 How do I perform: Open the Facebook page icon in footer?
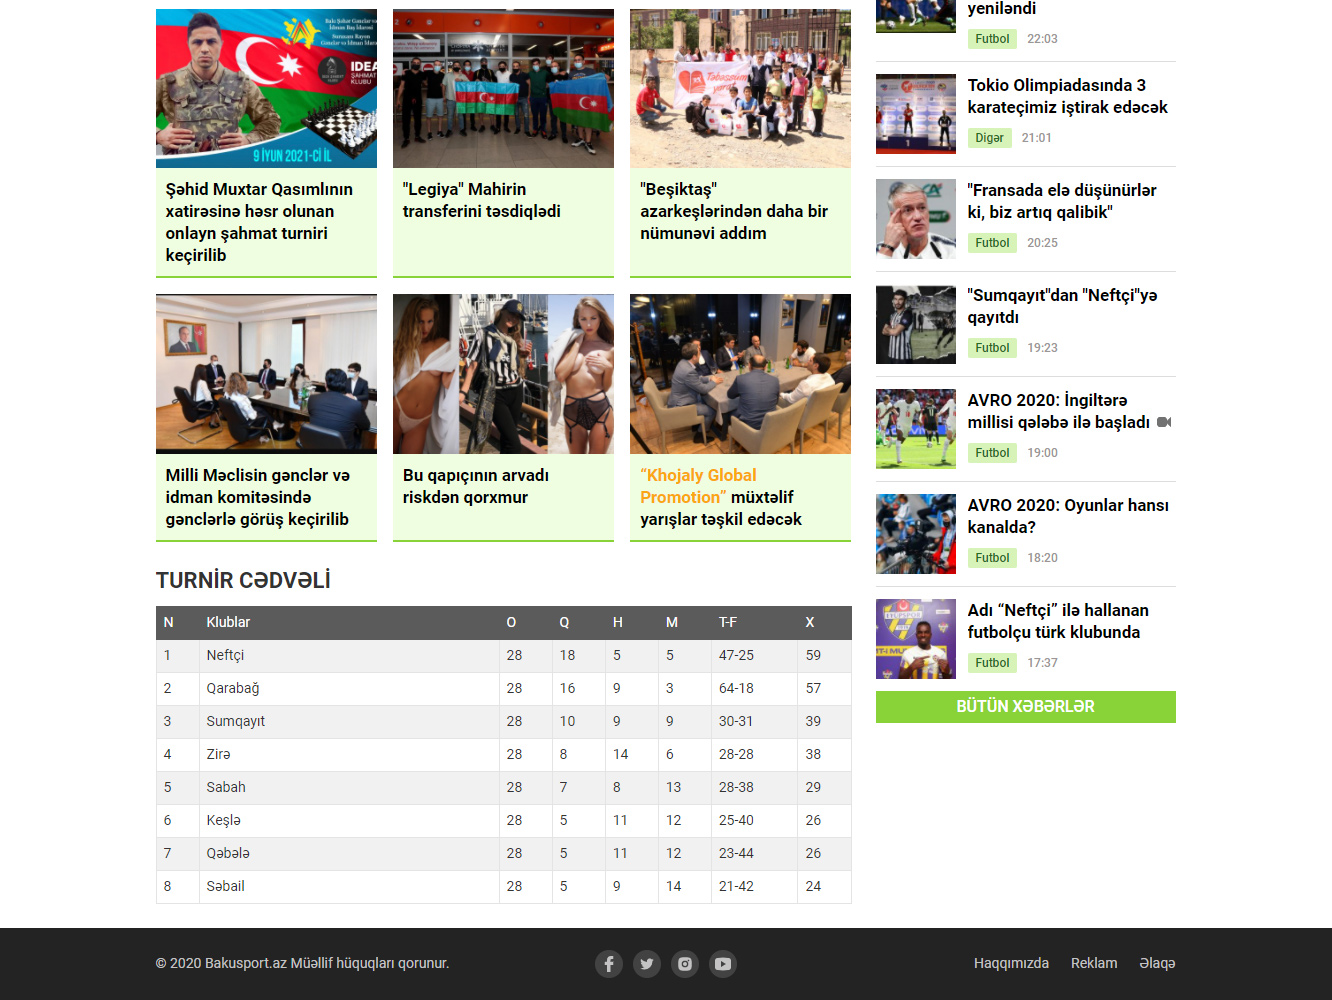[x=609, y=964]
